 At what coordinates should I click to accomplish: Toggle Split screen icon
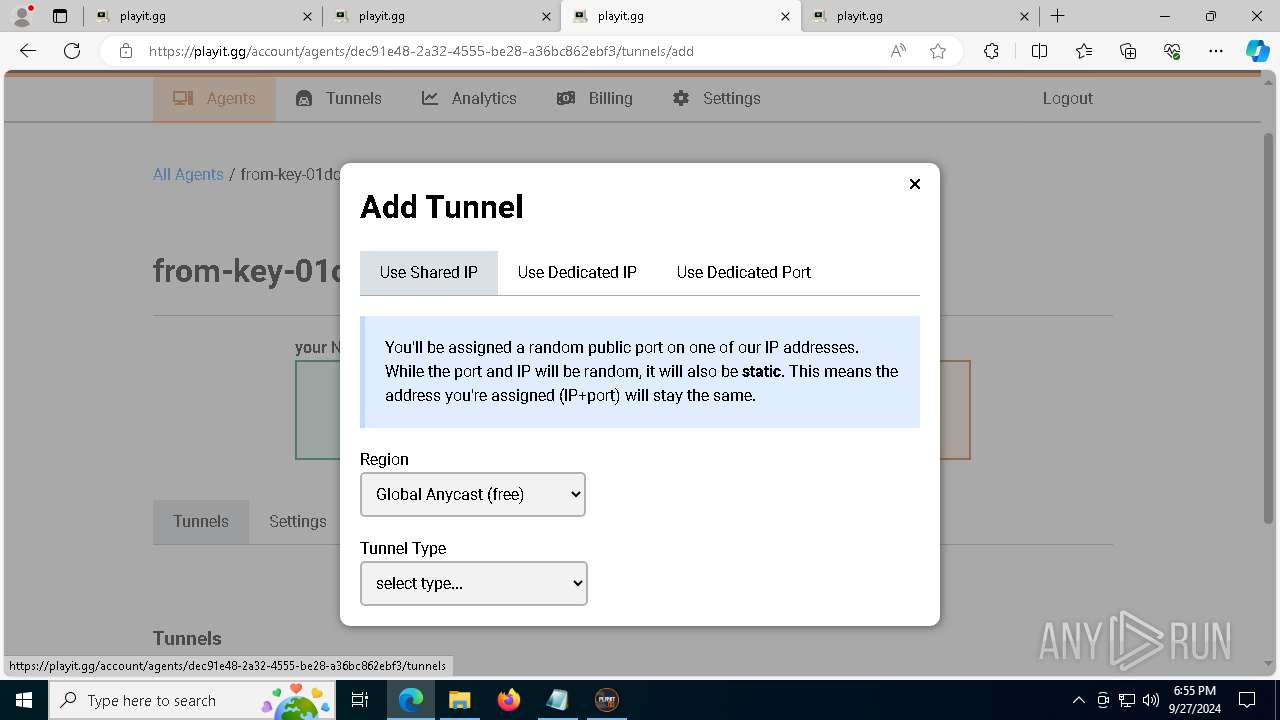[x=1039, y=51]
